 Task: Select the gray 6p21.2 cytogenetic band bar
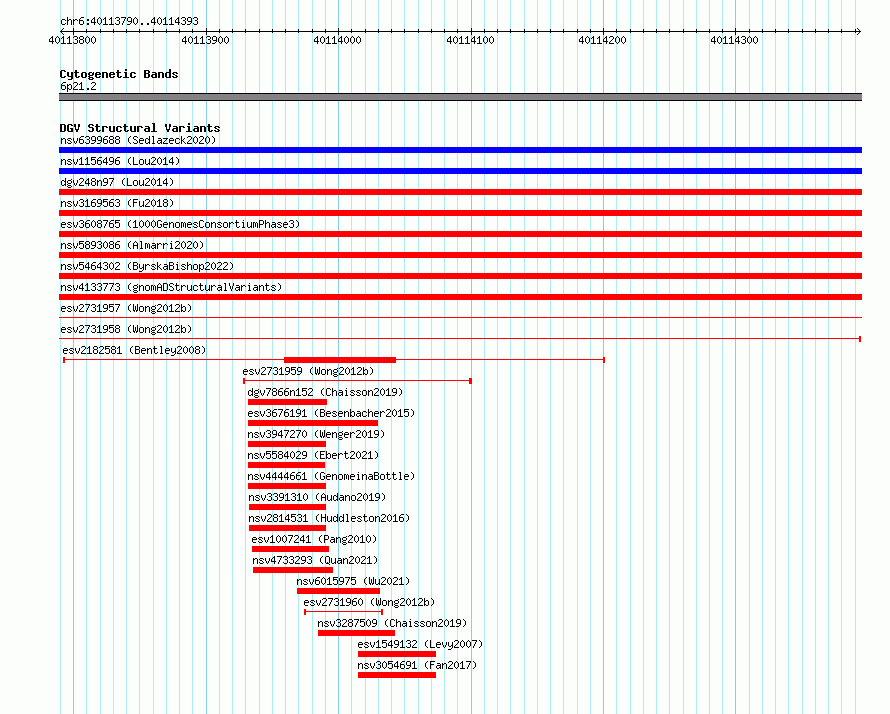pos(460,97)
